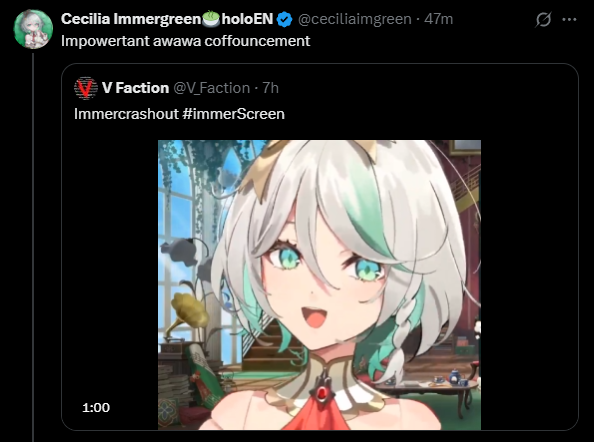Screen dimensions: 594x442
Task: Play the anime girl video thumbnail
Action: (x=319, y=285)
